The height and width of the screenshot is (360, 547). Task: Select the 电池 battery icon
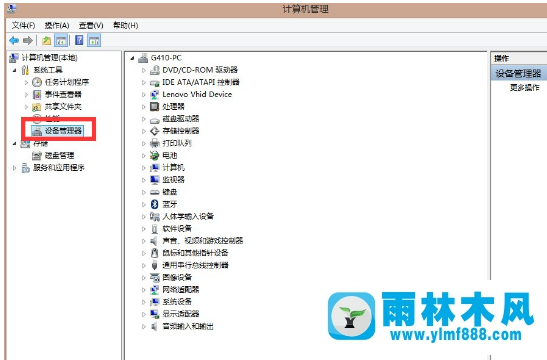click(155, 156)
